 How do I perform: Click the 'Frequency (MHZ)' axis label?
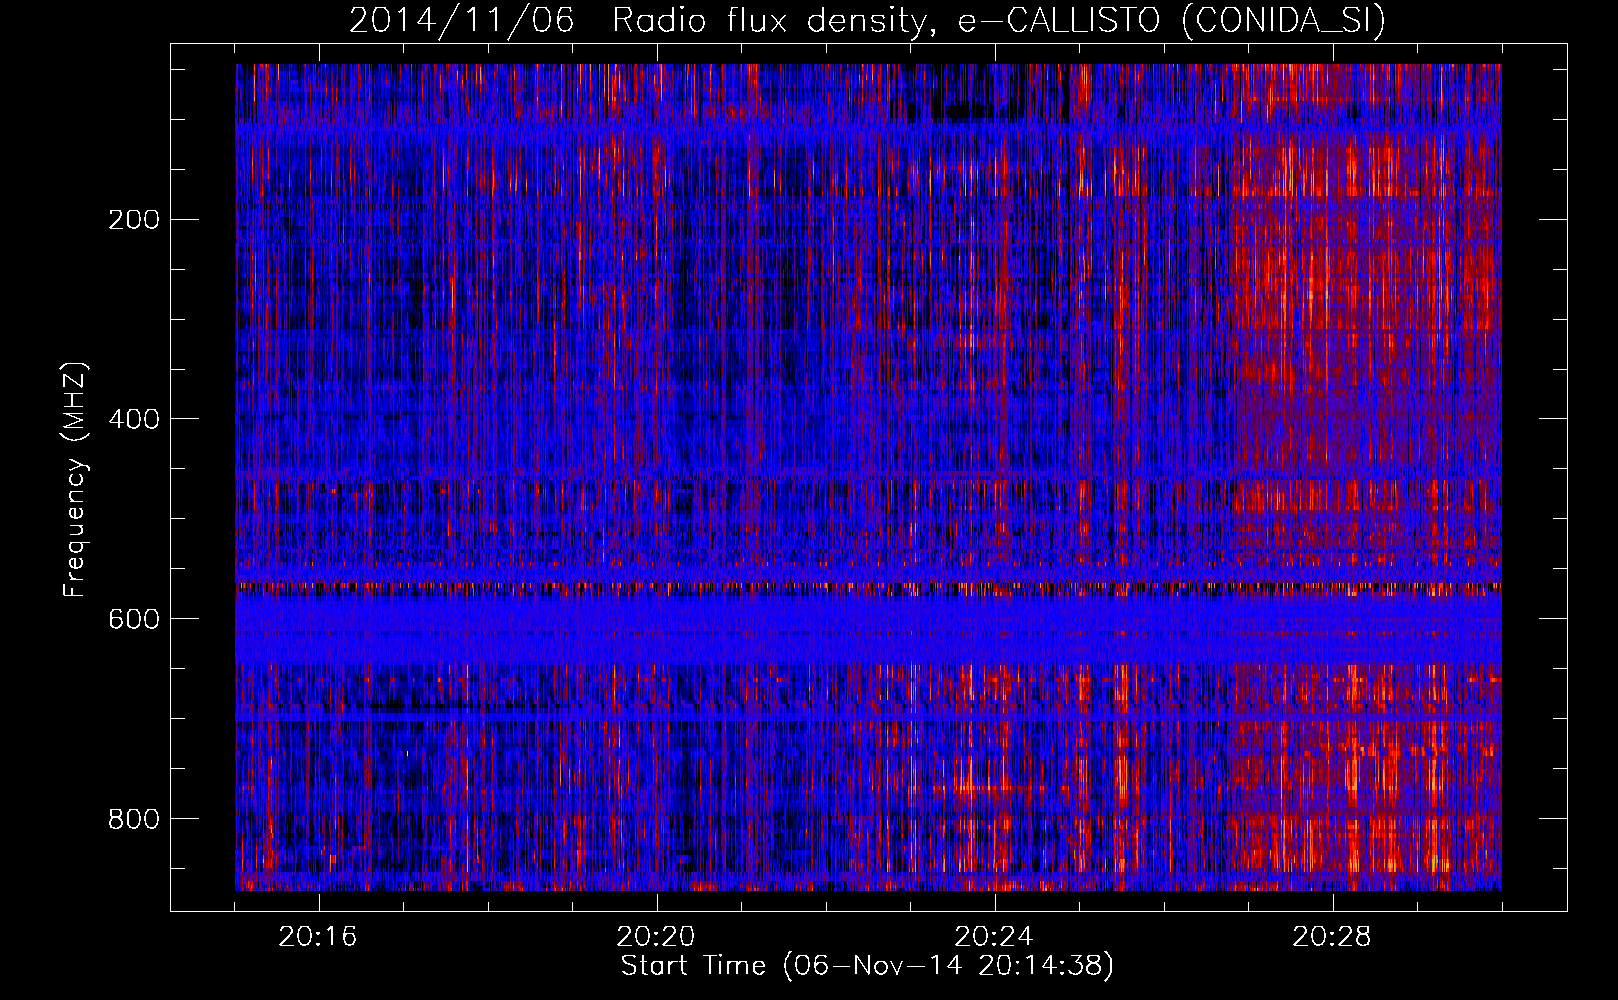pos(75,479)
